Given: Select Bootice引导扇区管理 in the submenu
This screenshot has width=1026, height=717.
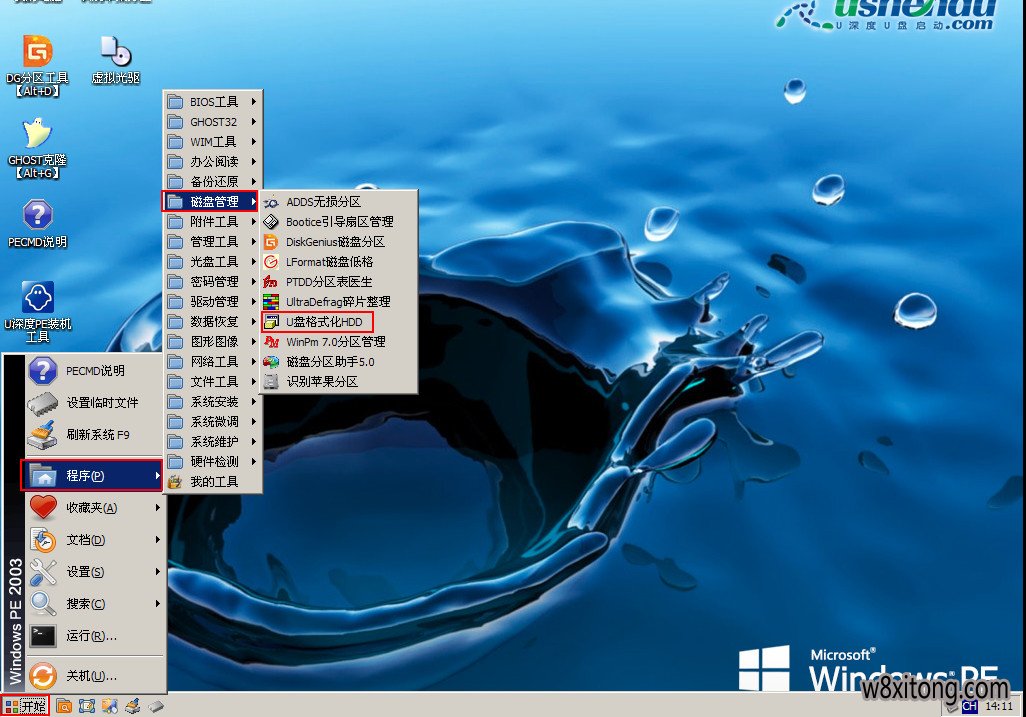Looking at the screenshot, I should (x=330, y=221).
